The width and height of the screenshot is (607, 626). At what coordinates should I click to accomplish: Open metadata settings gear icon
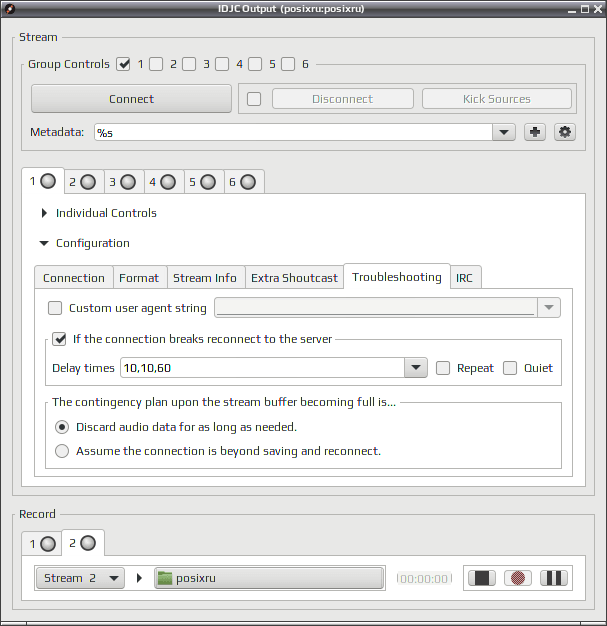click(565, 132)
